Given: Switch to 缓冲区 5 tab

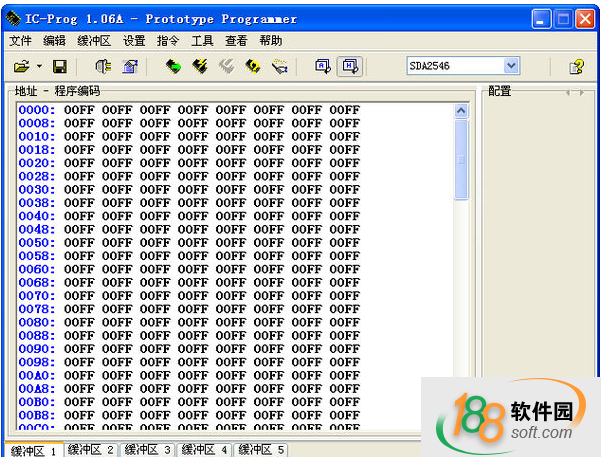Looking at the screenshot, I should (x=261, y=450).
